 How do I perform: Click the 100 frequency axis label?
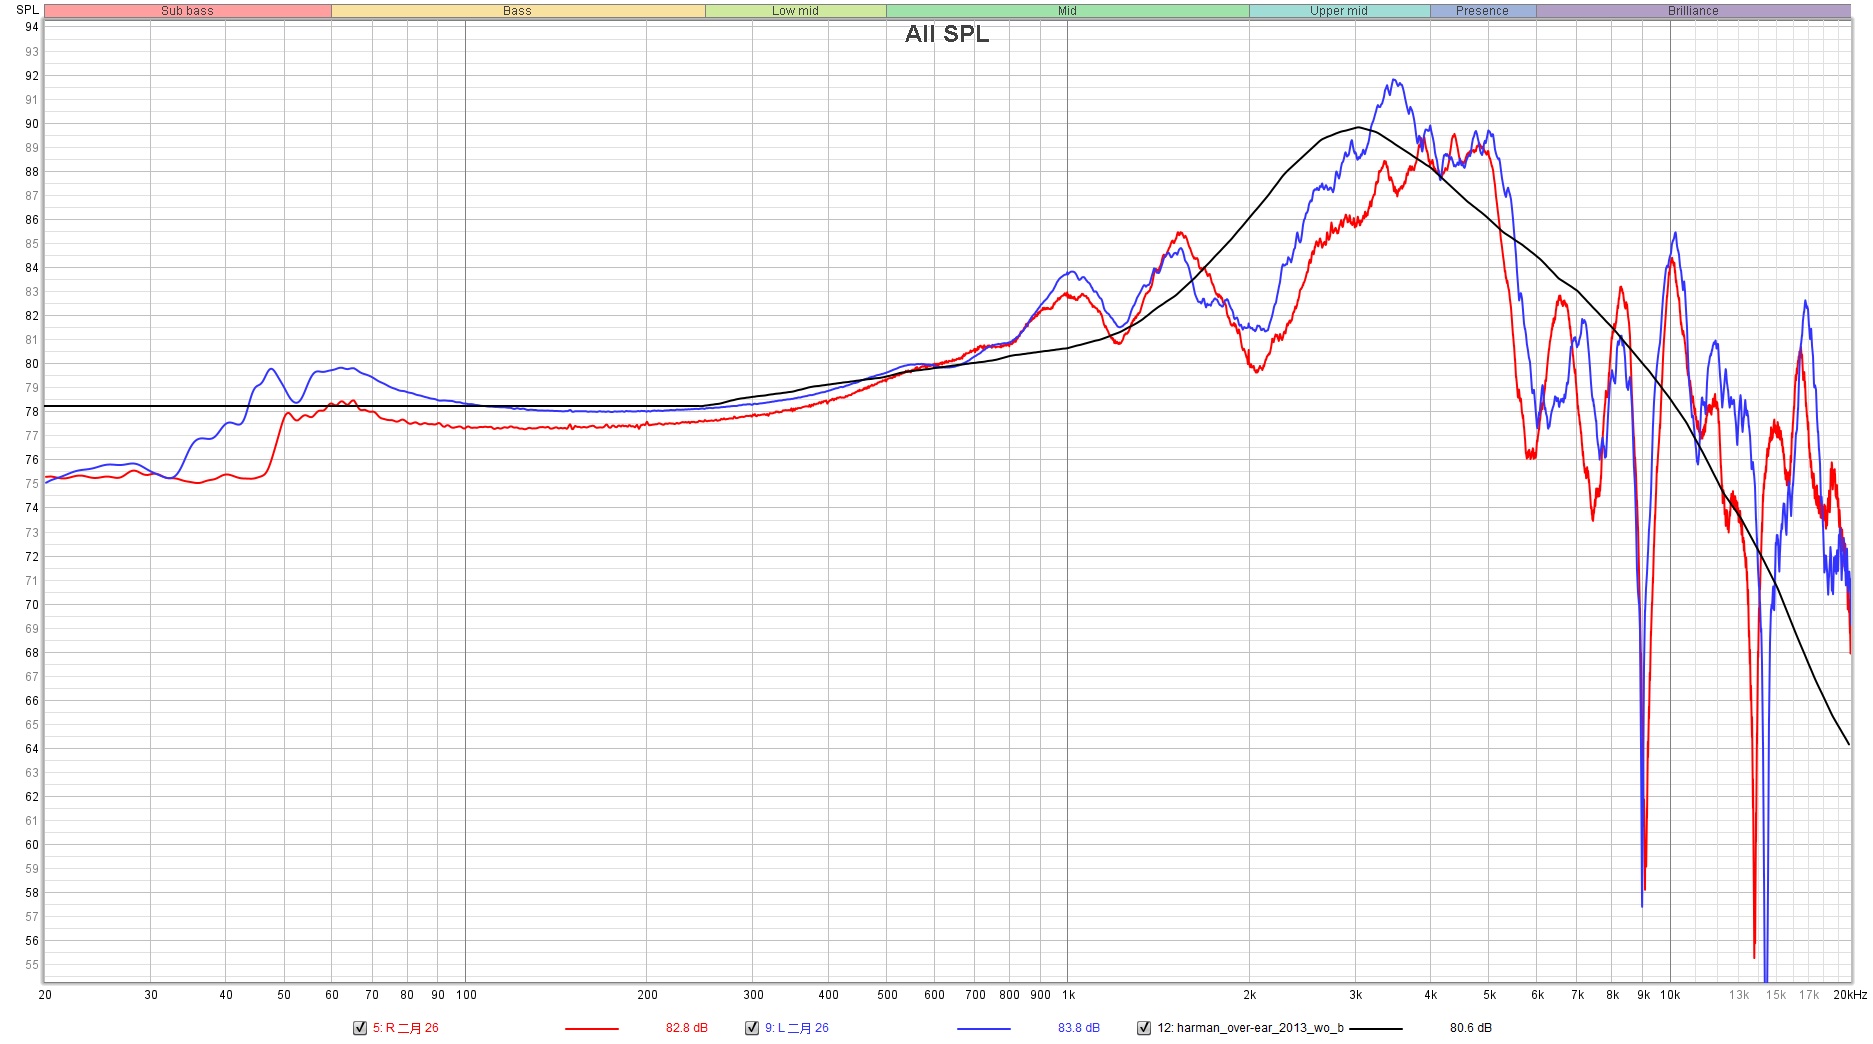pyautogui.click(x=466, y=995)
